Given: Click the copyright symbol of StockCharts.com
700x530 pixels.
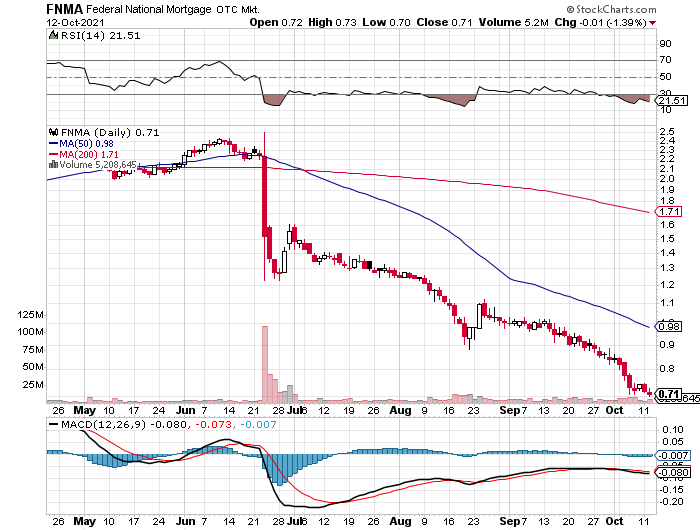Looking at the screenshot, I should click(x=570, y=9).
